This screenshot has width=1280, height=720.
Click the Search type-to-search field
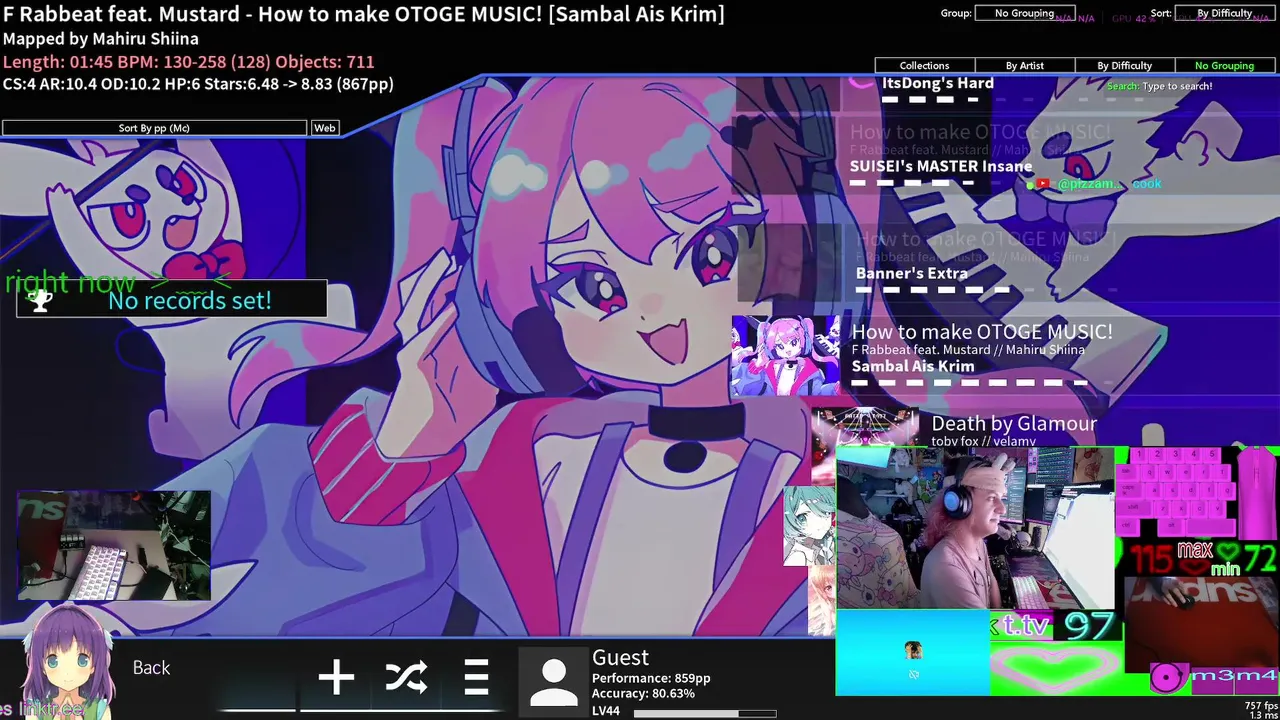click(1159, 86)
